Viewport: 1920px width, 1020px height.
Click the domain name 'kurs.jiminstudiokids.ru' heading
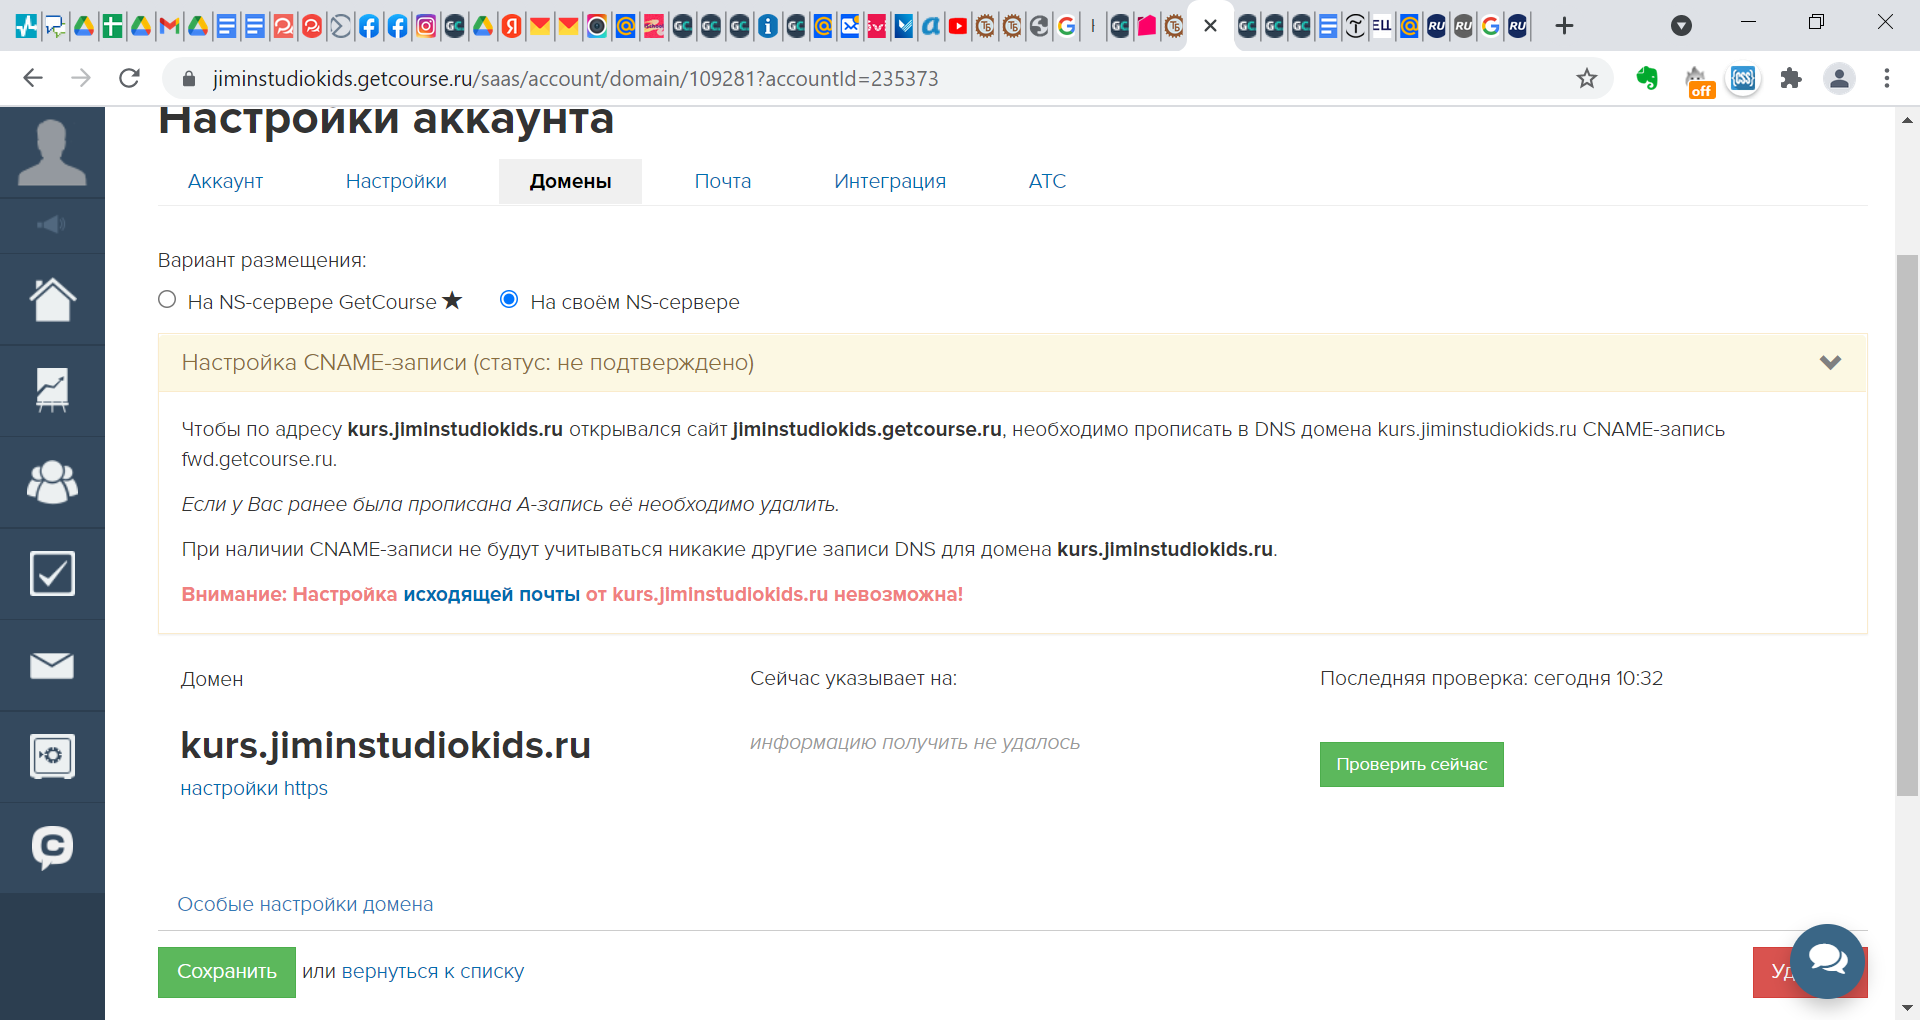(385, 745)
